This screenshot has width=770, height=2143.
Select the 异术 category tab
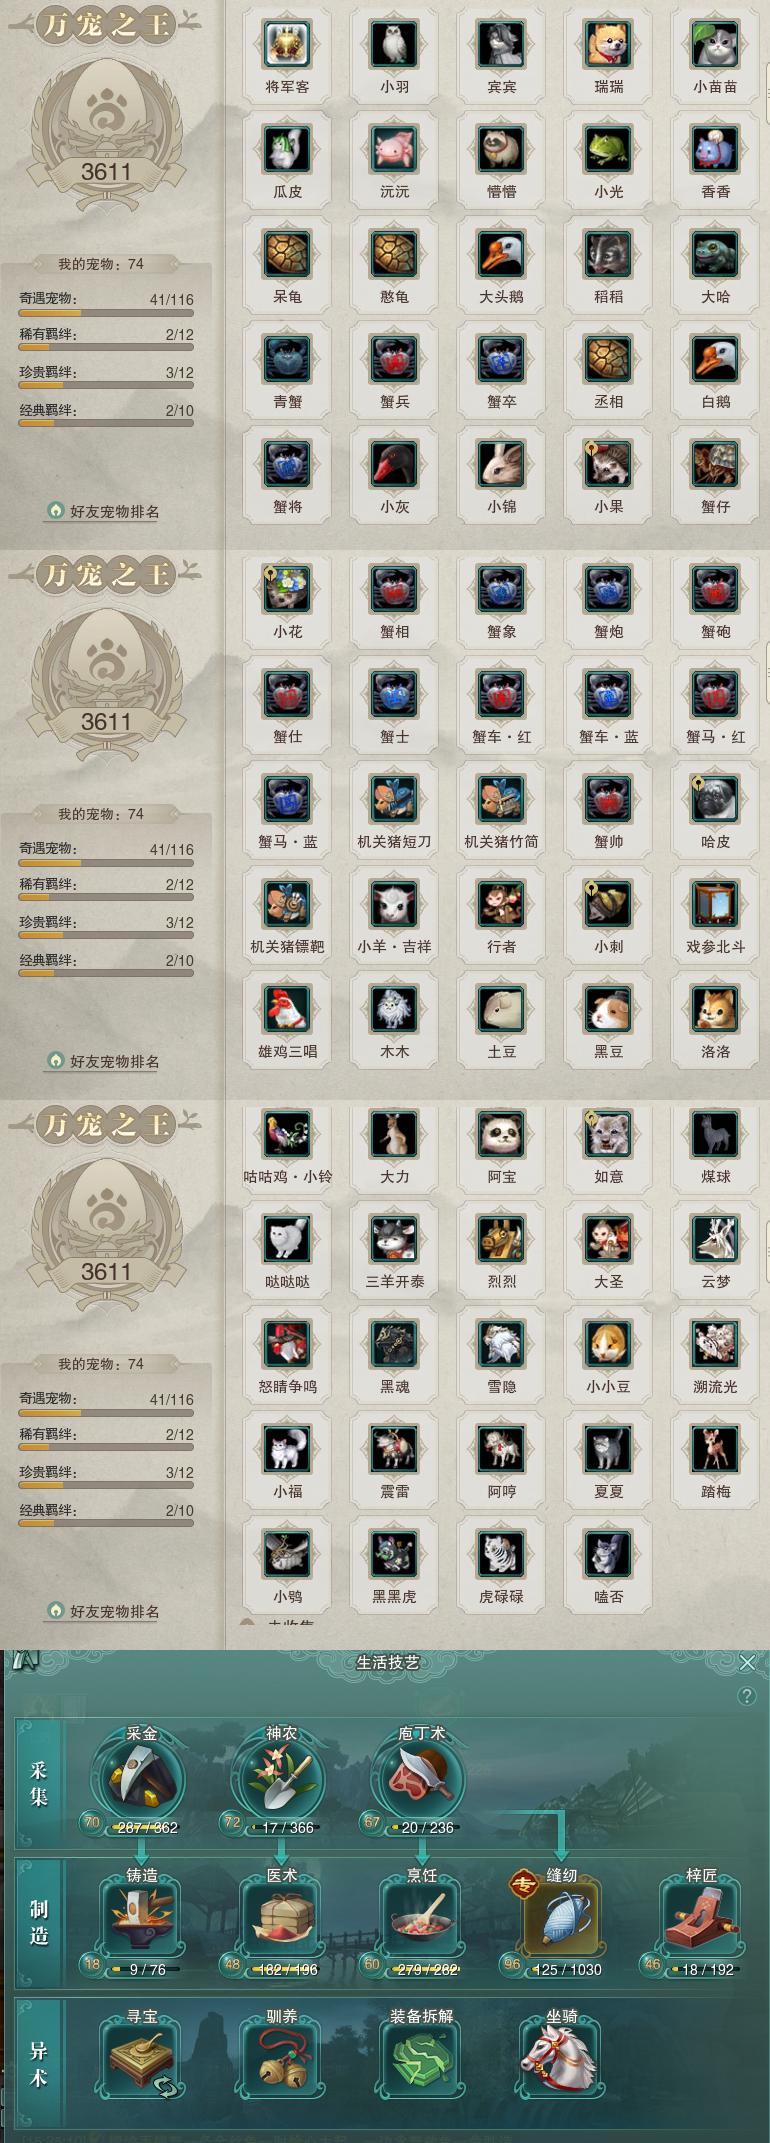point(39,2064)
